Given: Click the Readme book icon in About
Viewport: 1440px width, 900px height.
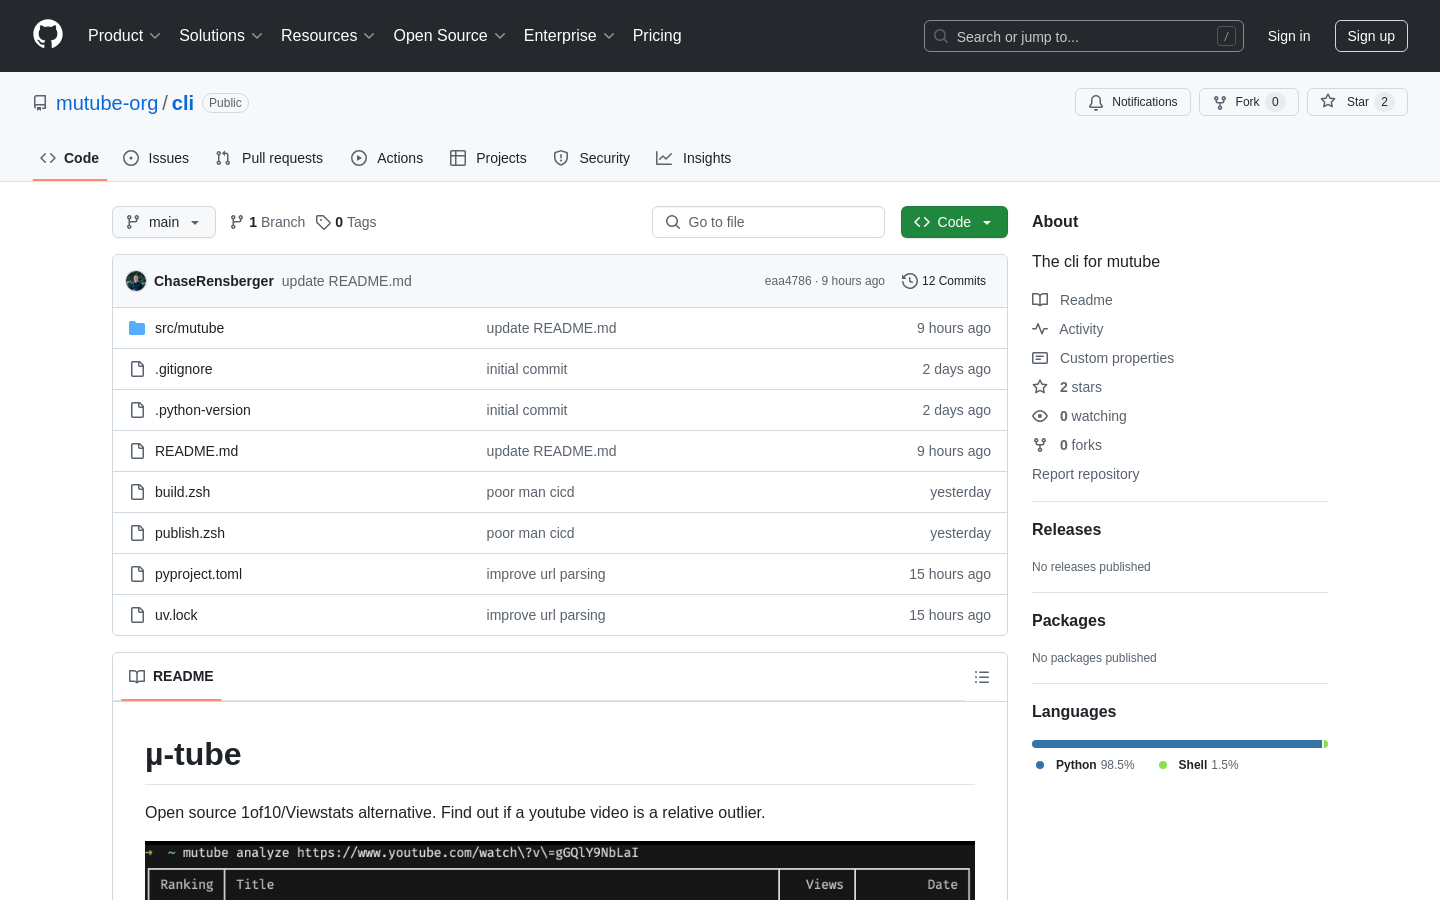Looking at the screenshot, I should (1040, 300).
